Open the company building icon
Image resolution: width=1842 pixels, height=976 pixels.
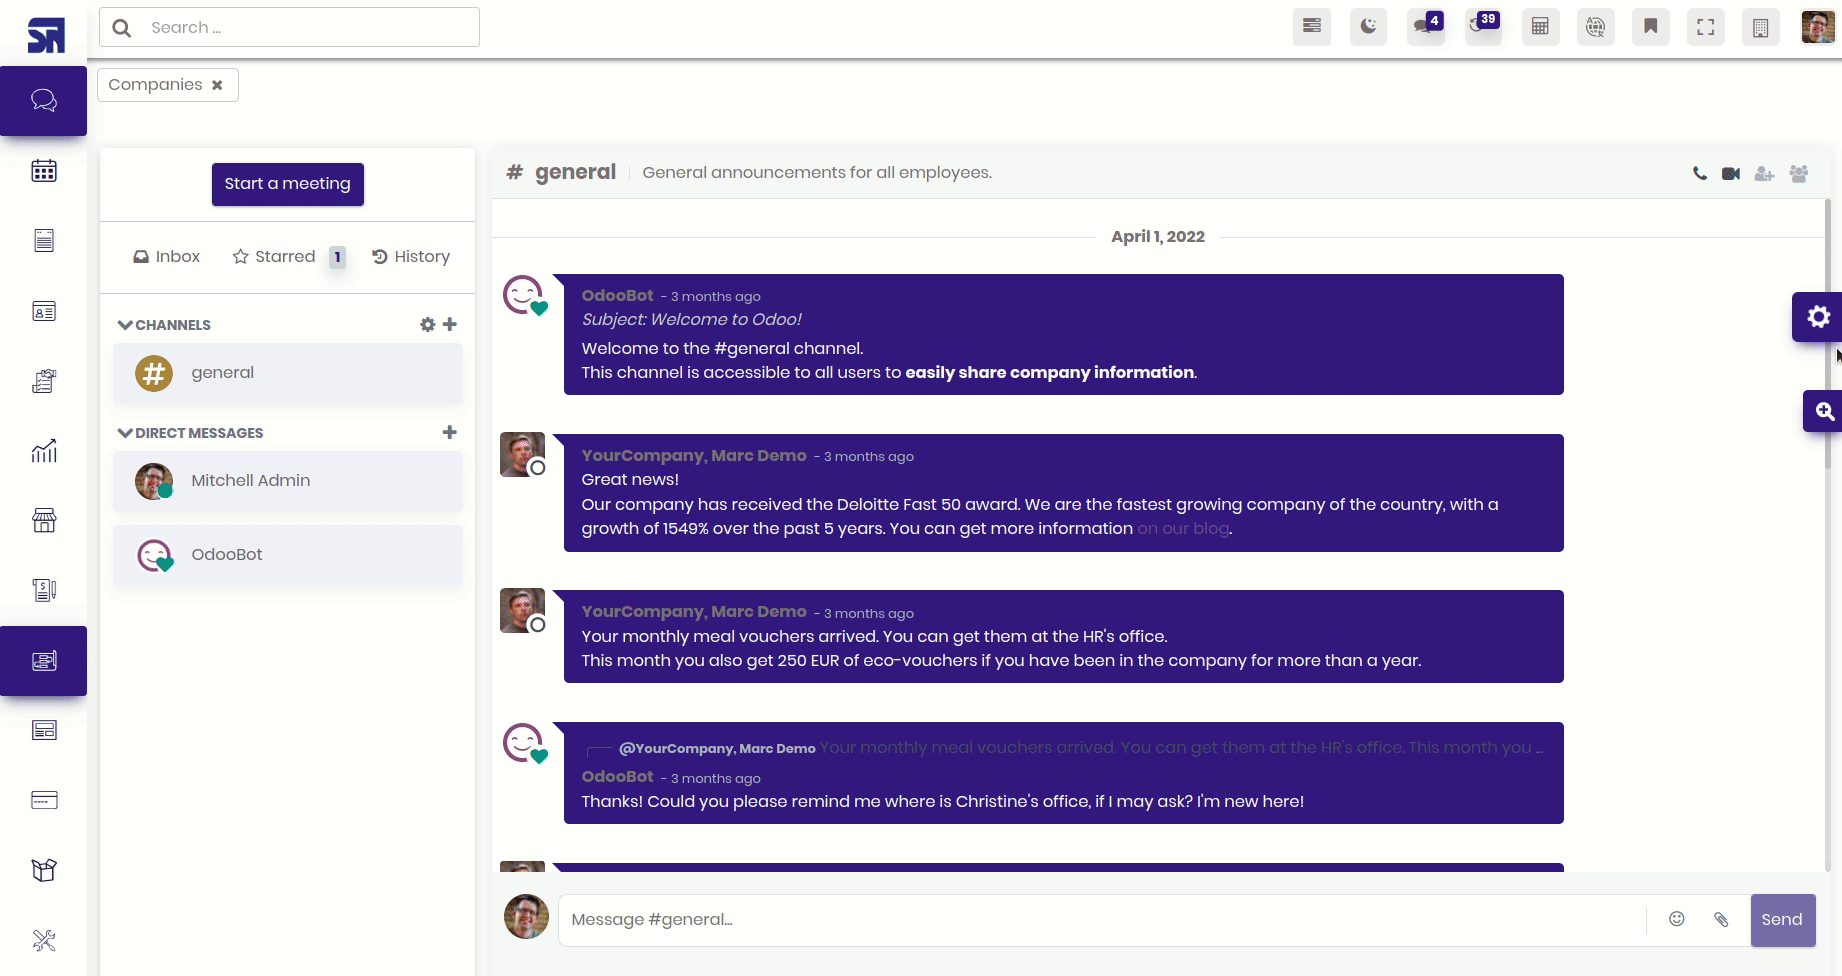click(x=1761, y=27)
